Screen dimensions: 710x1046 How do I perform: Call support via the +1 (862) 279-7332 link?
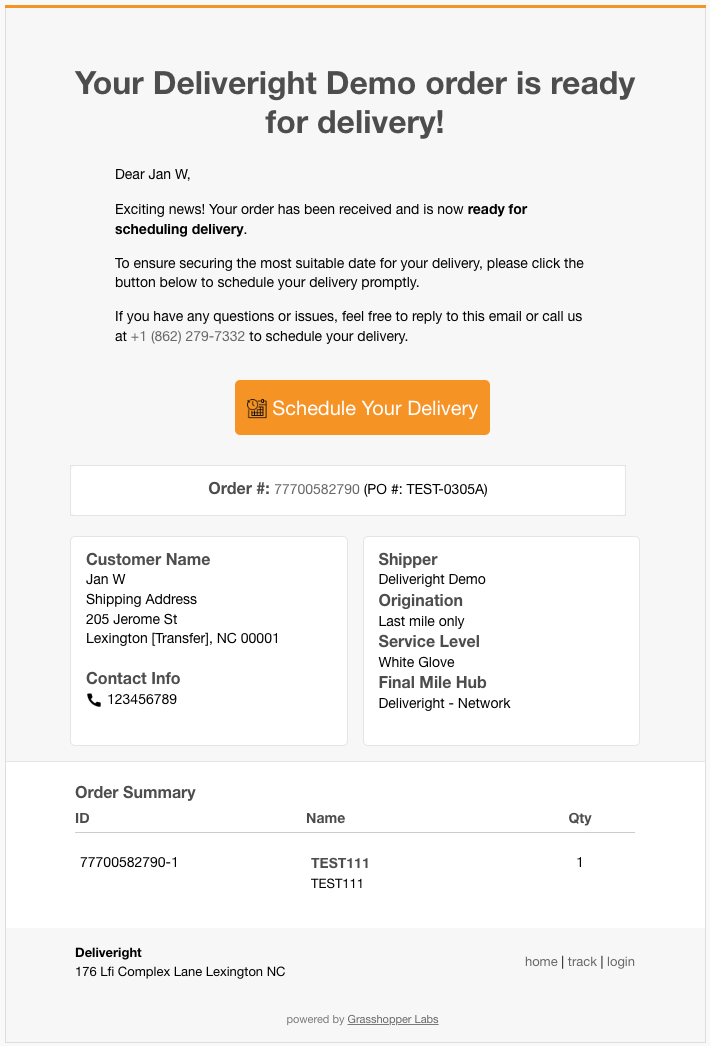click(186, 336)
